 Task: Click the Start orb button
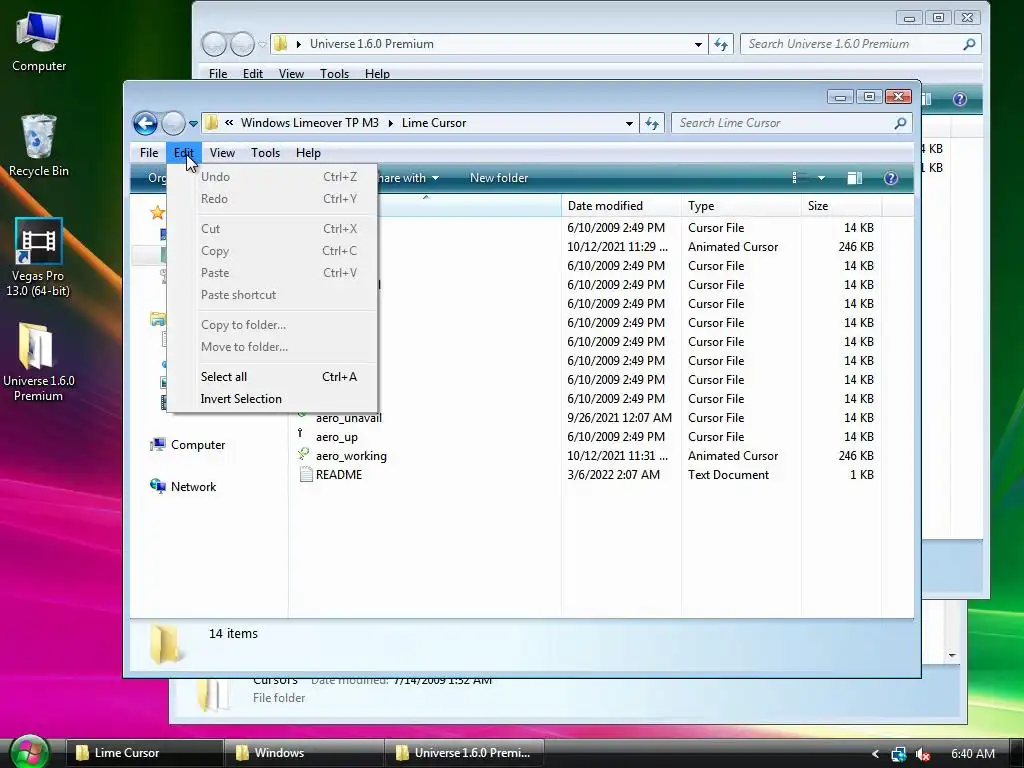click(29, 752)
